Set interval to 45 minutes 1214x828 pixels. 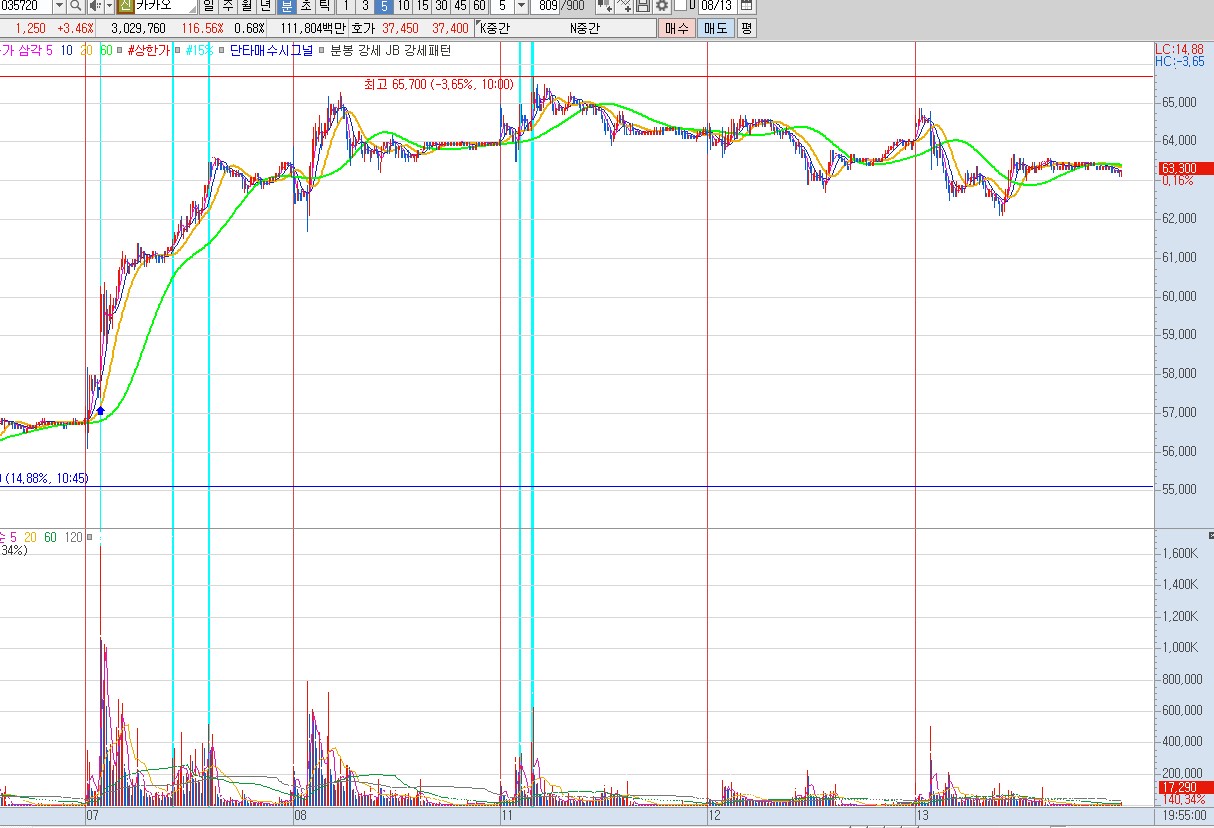point(460,6)
